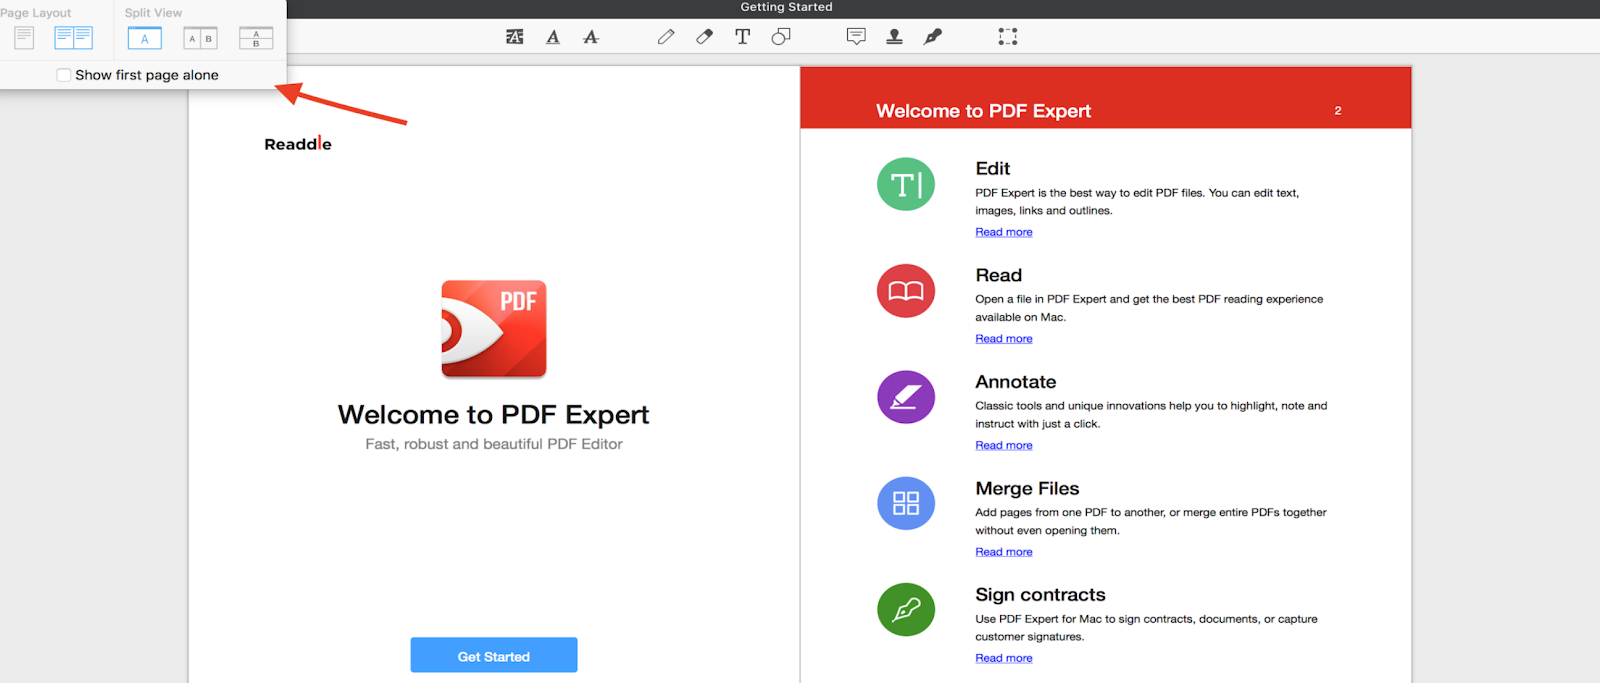Click the blue Merge Files icon
The width and height of the screenshot is (1600, 683).
[906, 503]
